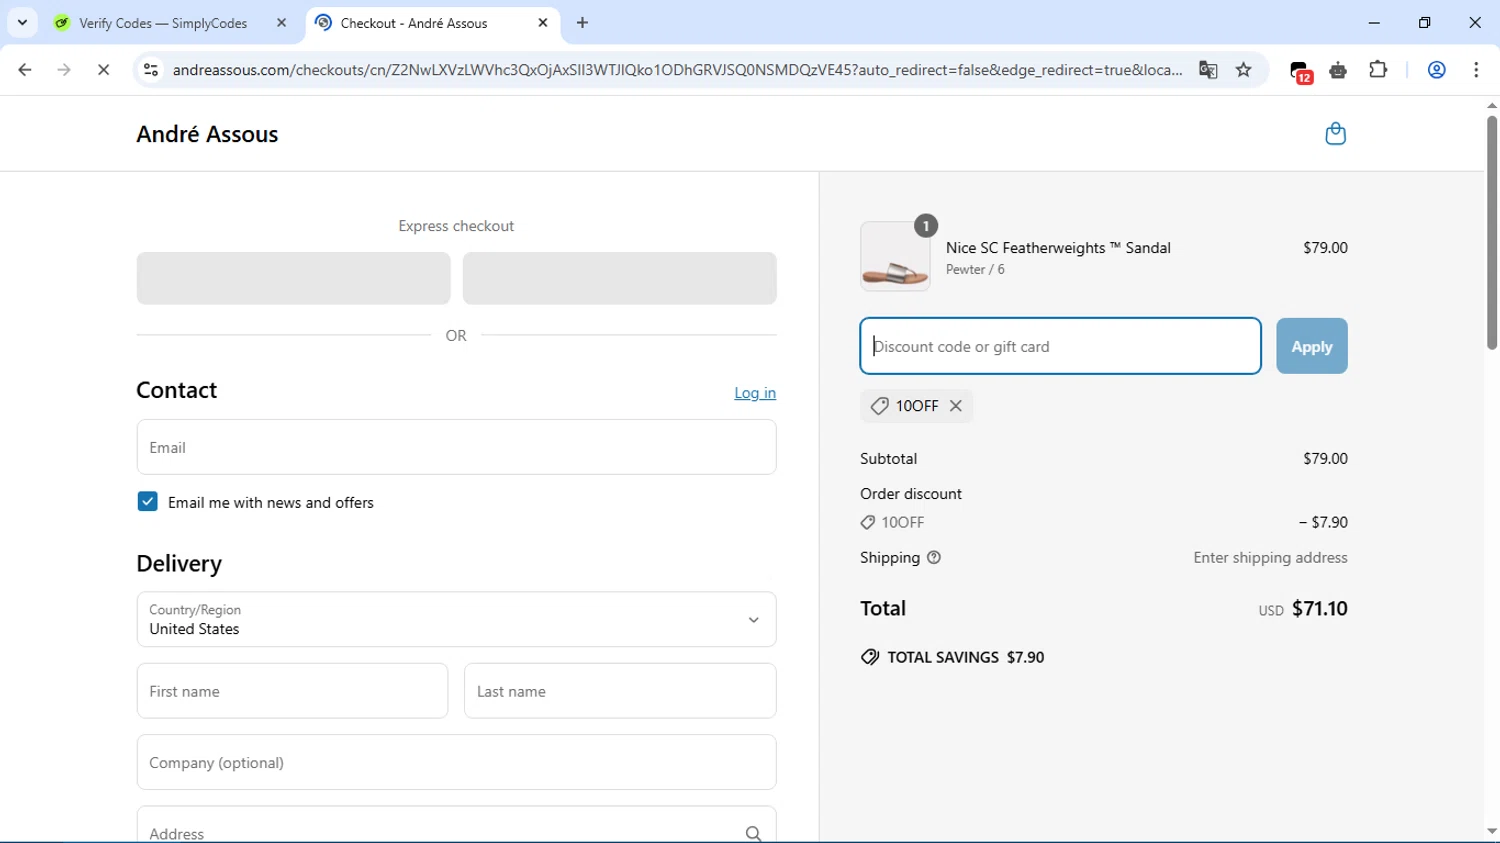Go back to the previous page
1500x843 pixels.
coord(25,70)
